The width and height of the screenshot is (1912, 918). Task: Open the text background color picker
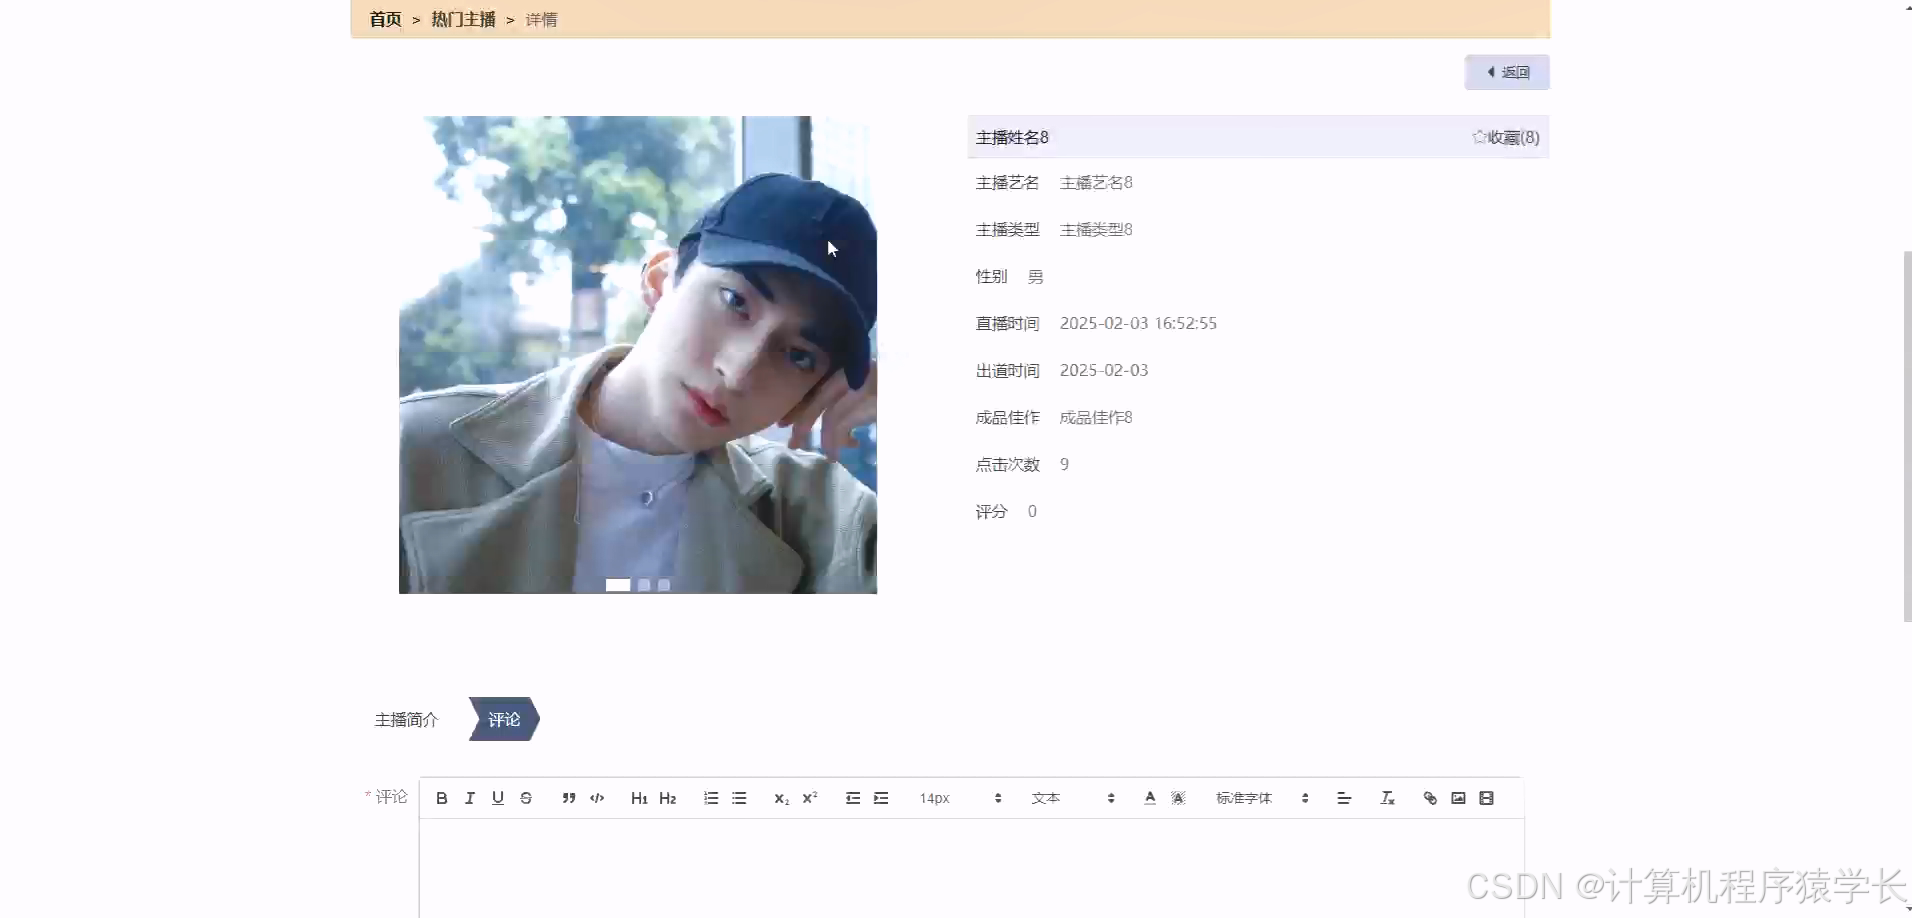click(x=1178, y=798)
